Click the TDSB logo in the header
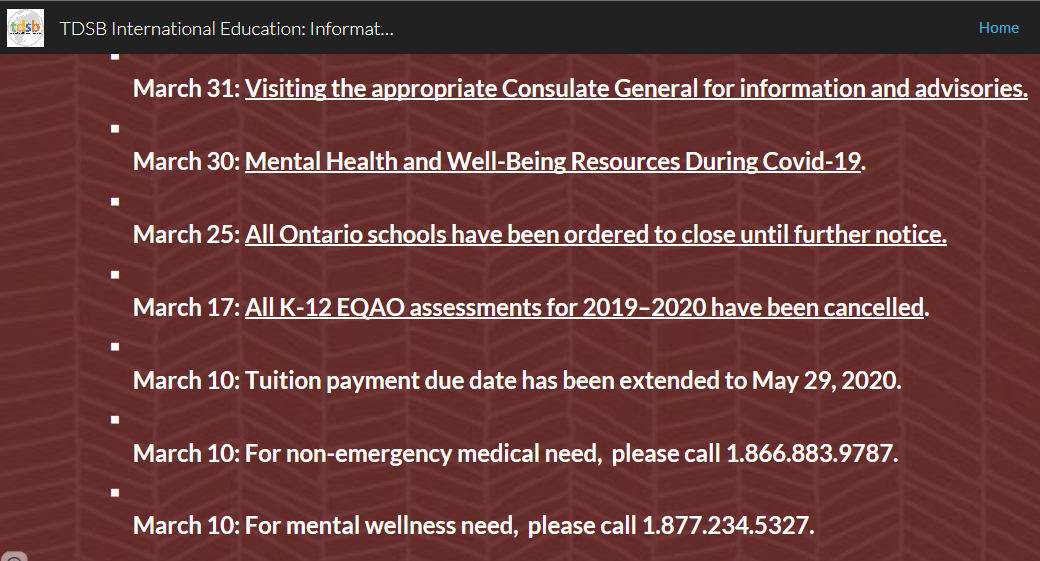 click(x=25, y=27)
